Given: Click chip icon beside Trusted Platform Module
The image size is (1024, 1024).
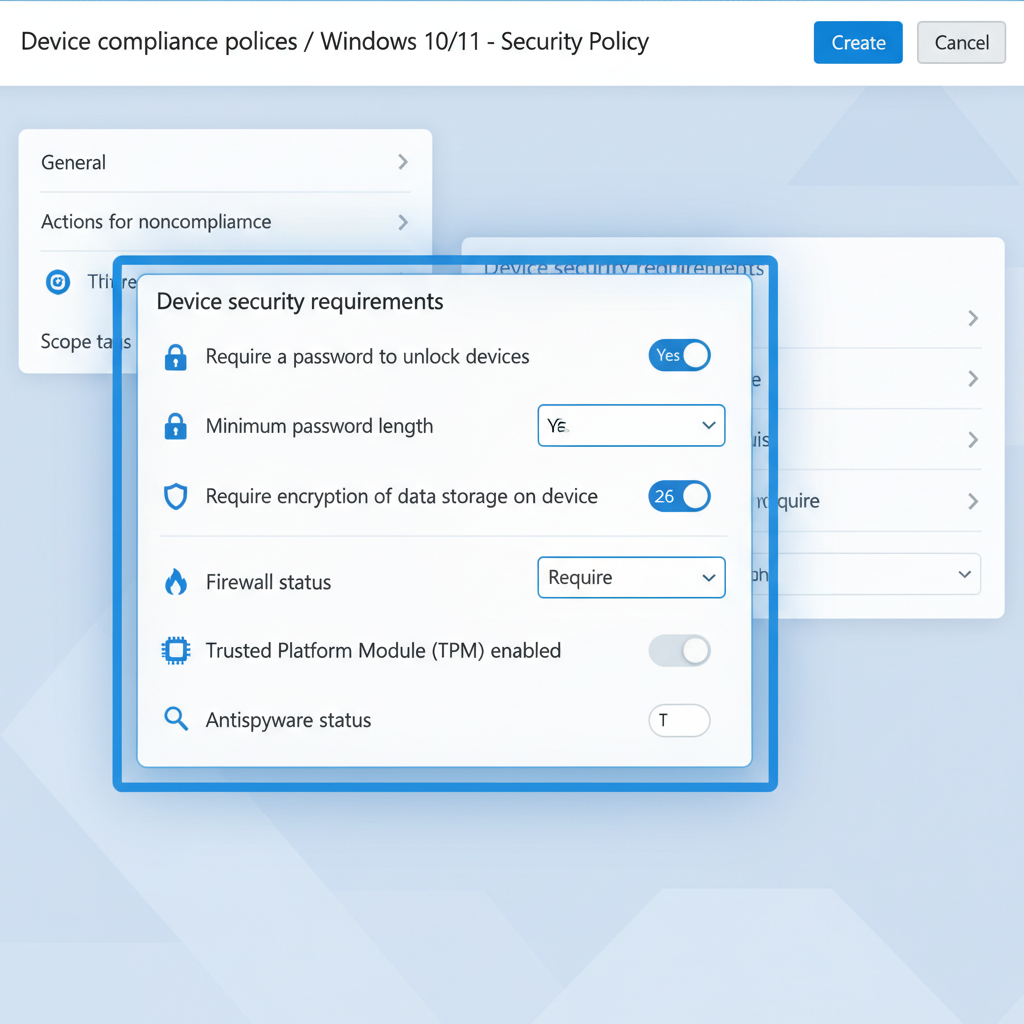Looking at the screenshot, I should point(176,650).
